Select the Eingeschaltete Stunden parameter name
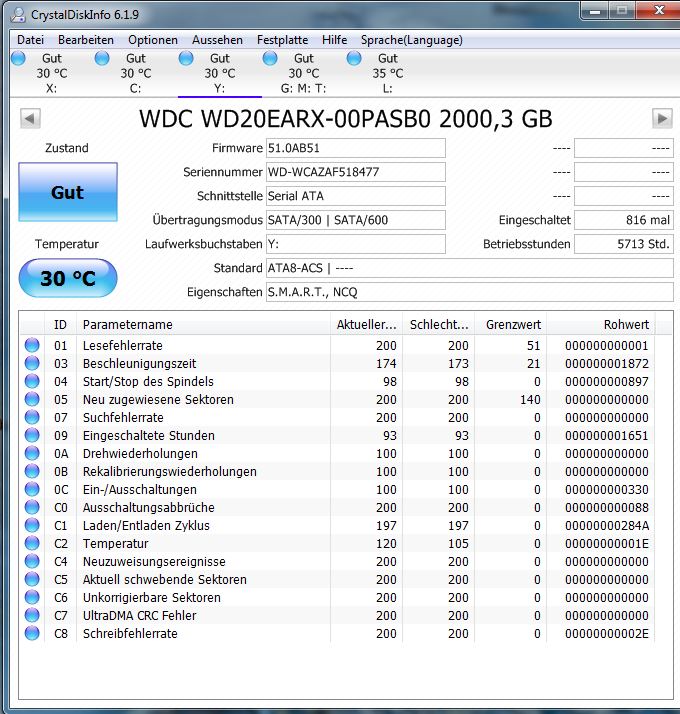The width and height of the screenshot is (680, 714). pos(148,436)
